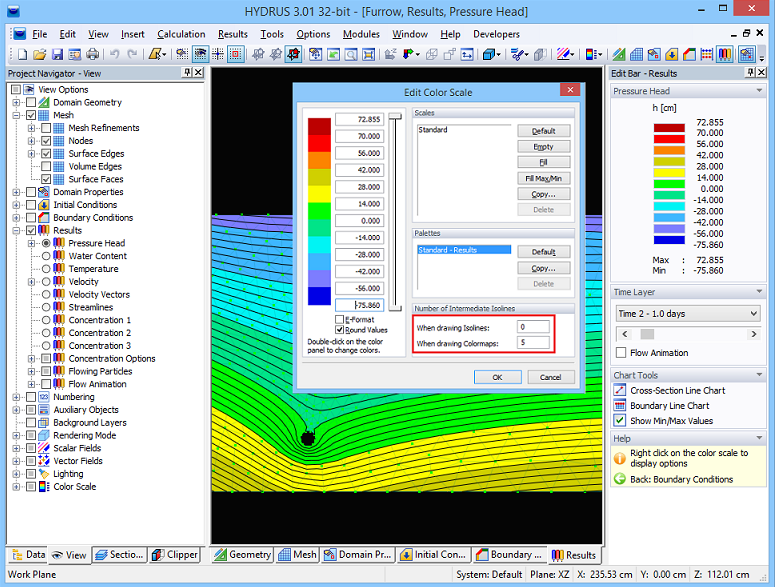Click the blue grid Mesh toolbar icon
The width and height of the screenshot is (775, 587).
tap(637, 54)
